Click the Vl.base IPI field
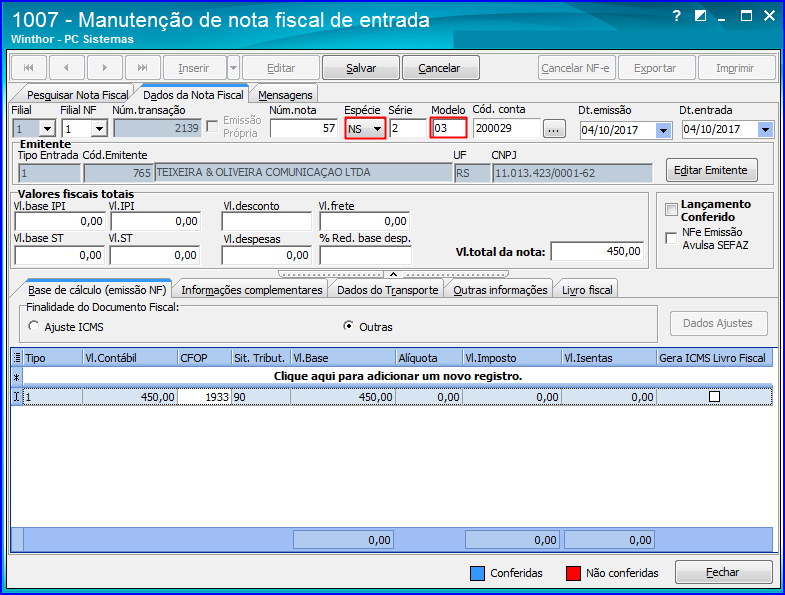Image resolution: width=785 pixels, height=595 pixels. (60, 221)
